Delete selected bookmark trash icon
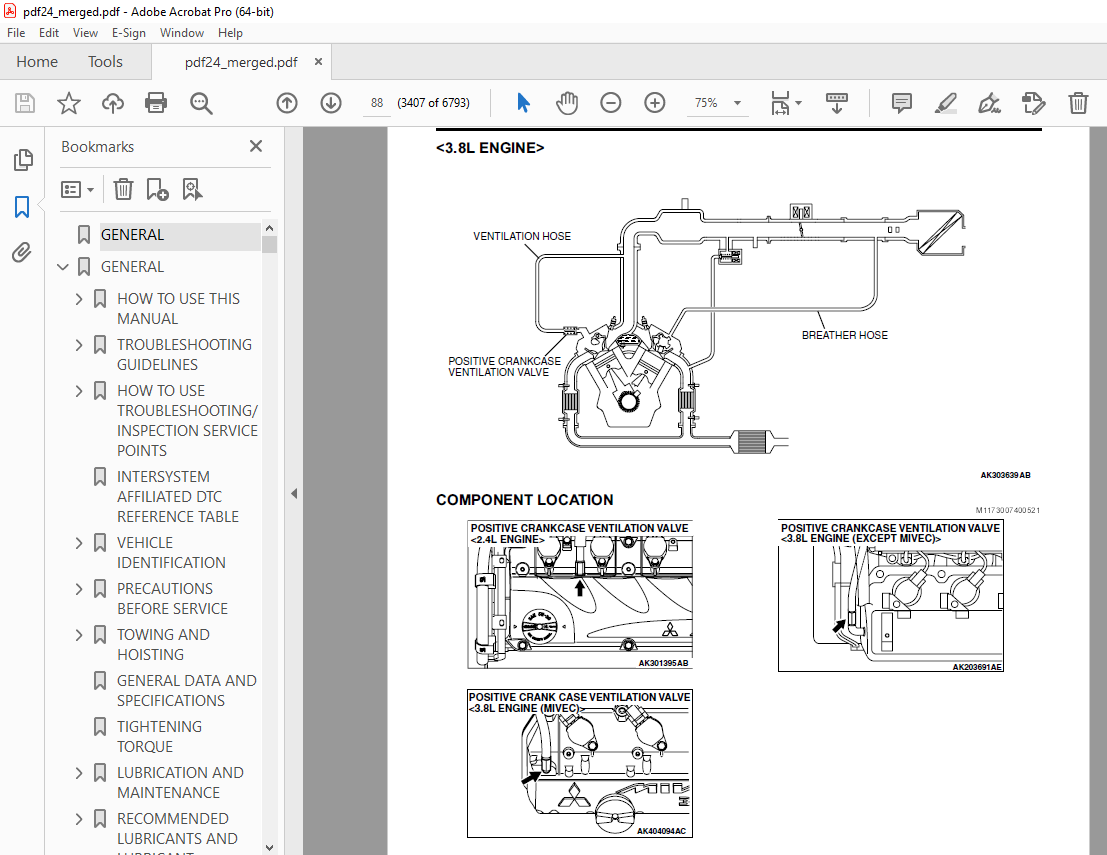The width and height of the screenshot is (1107, 855). pyautogui.click(x=124, y=189)
